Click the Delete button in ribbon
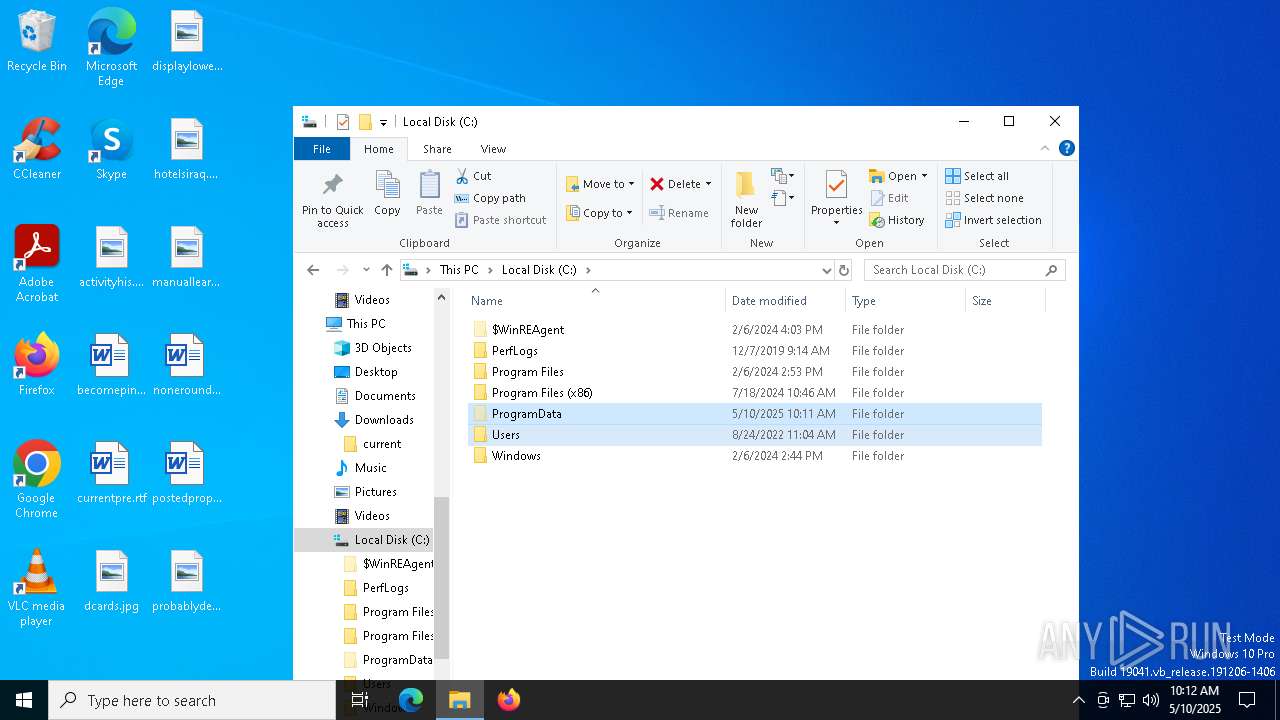Screen dimensions: 1280x720 click(x=676, y=184)
